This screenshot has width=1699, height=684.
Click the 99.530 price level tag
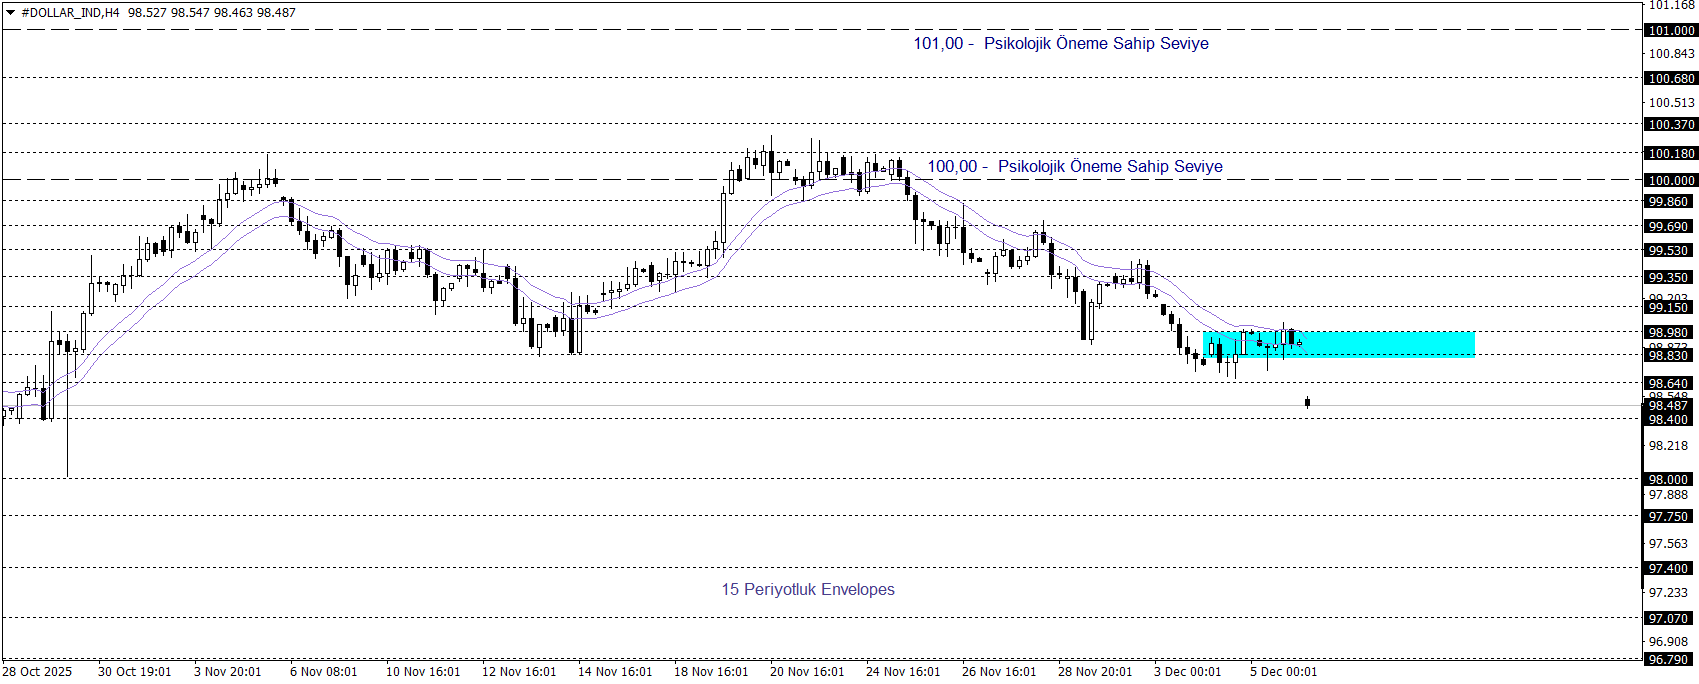[1670, 251]
